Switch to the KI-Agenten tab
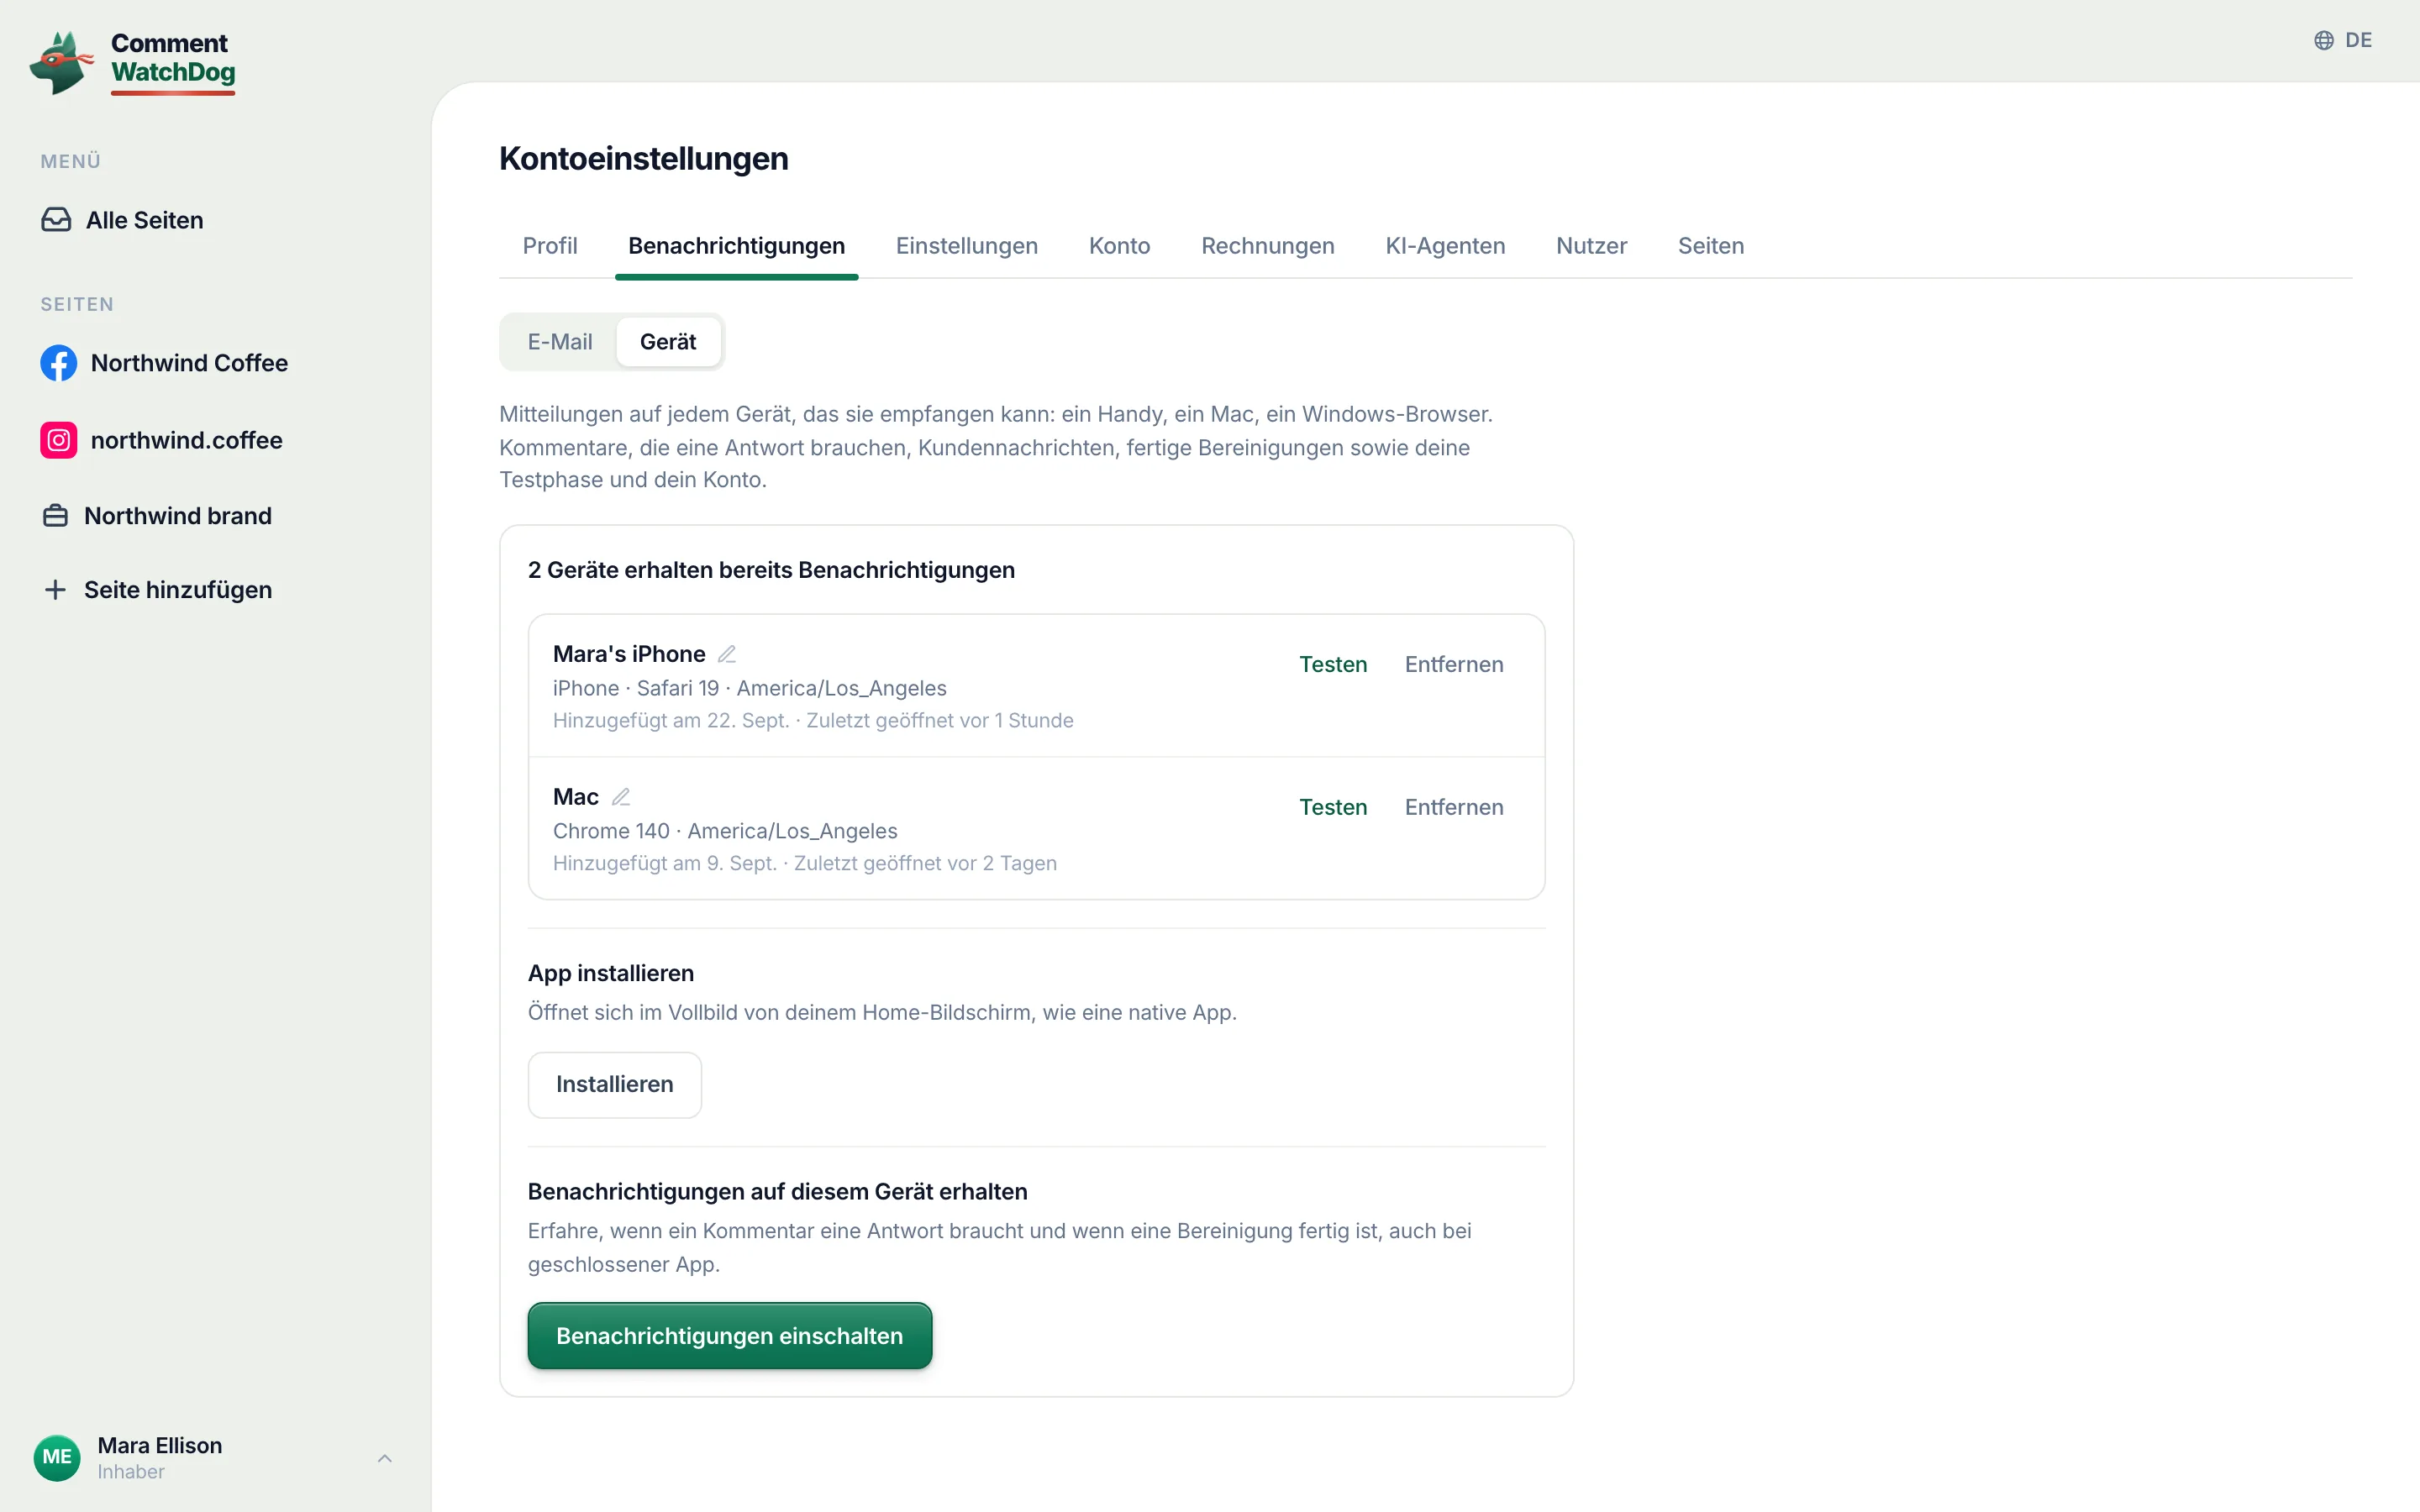 (1445, 246)
